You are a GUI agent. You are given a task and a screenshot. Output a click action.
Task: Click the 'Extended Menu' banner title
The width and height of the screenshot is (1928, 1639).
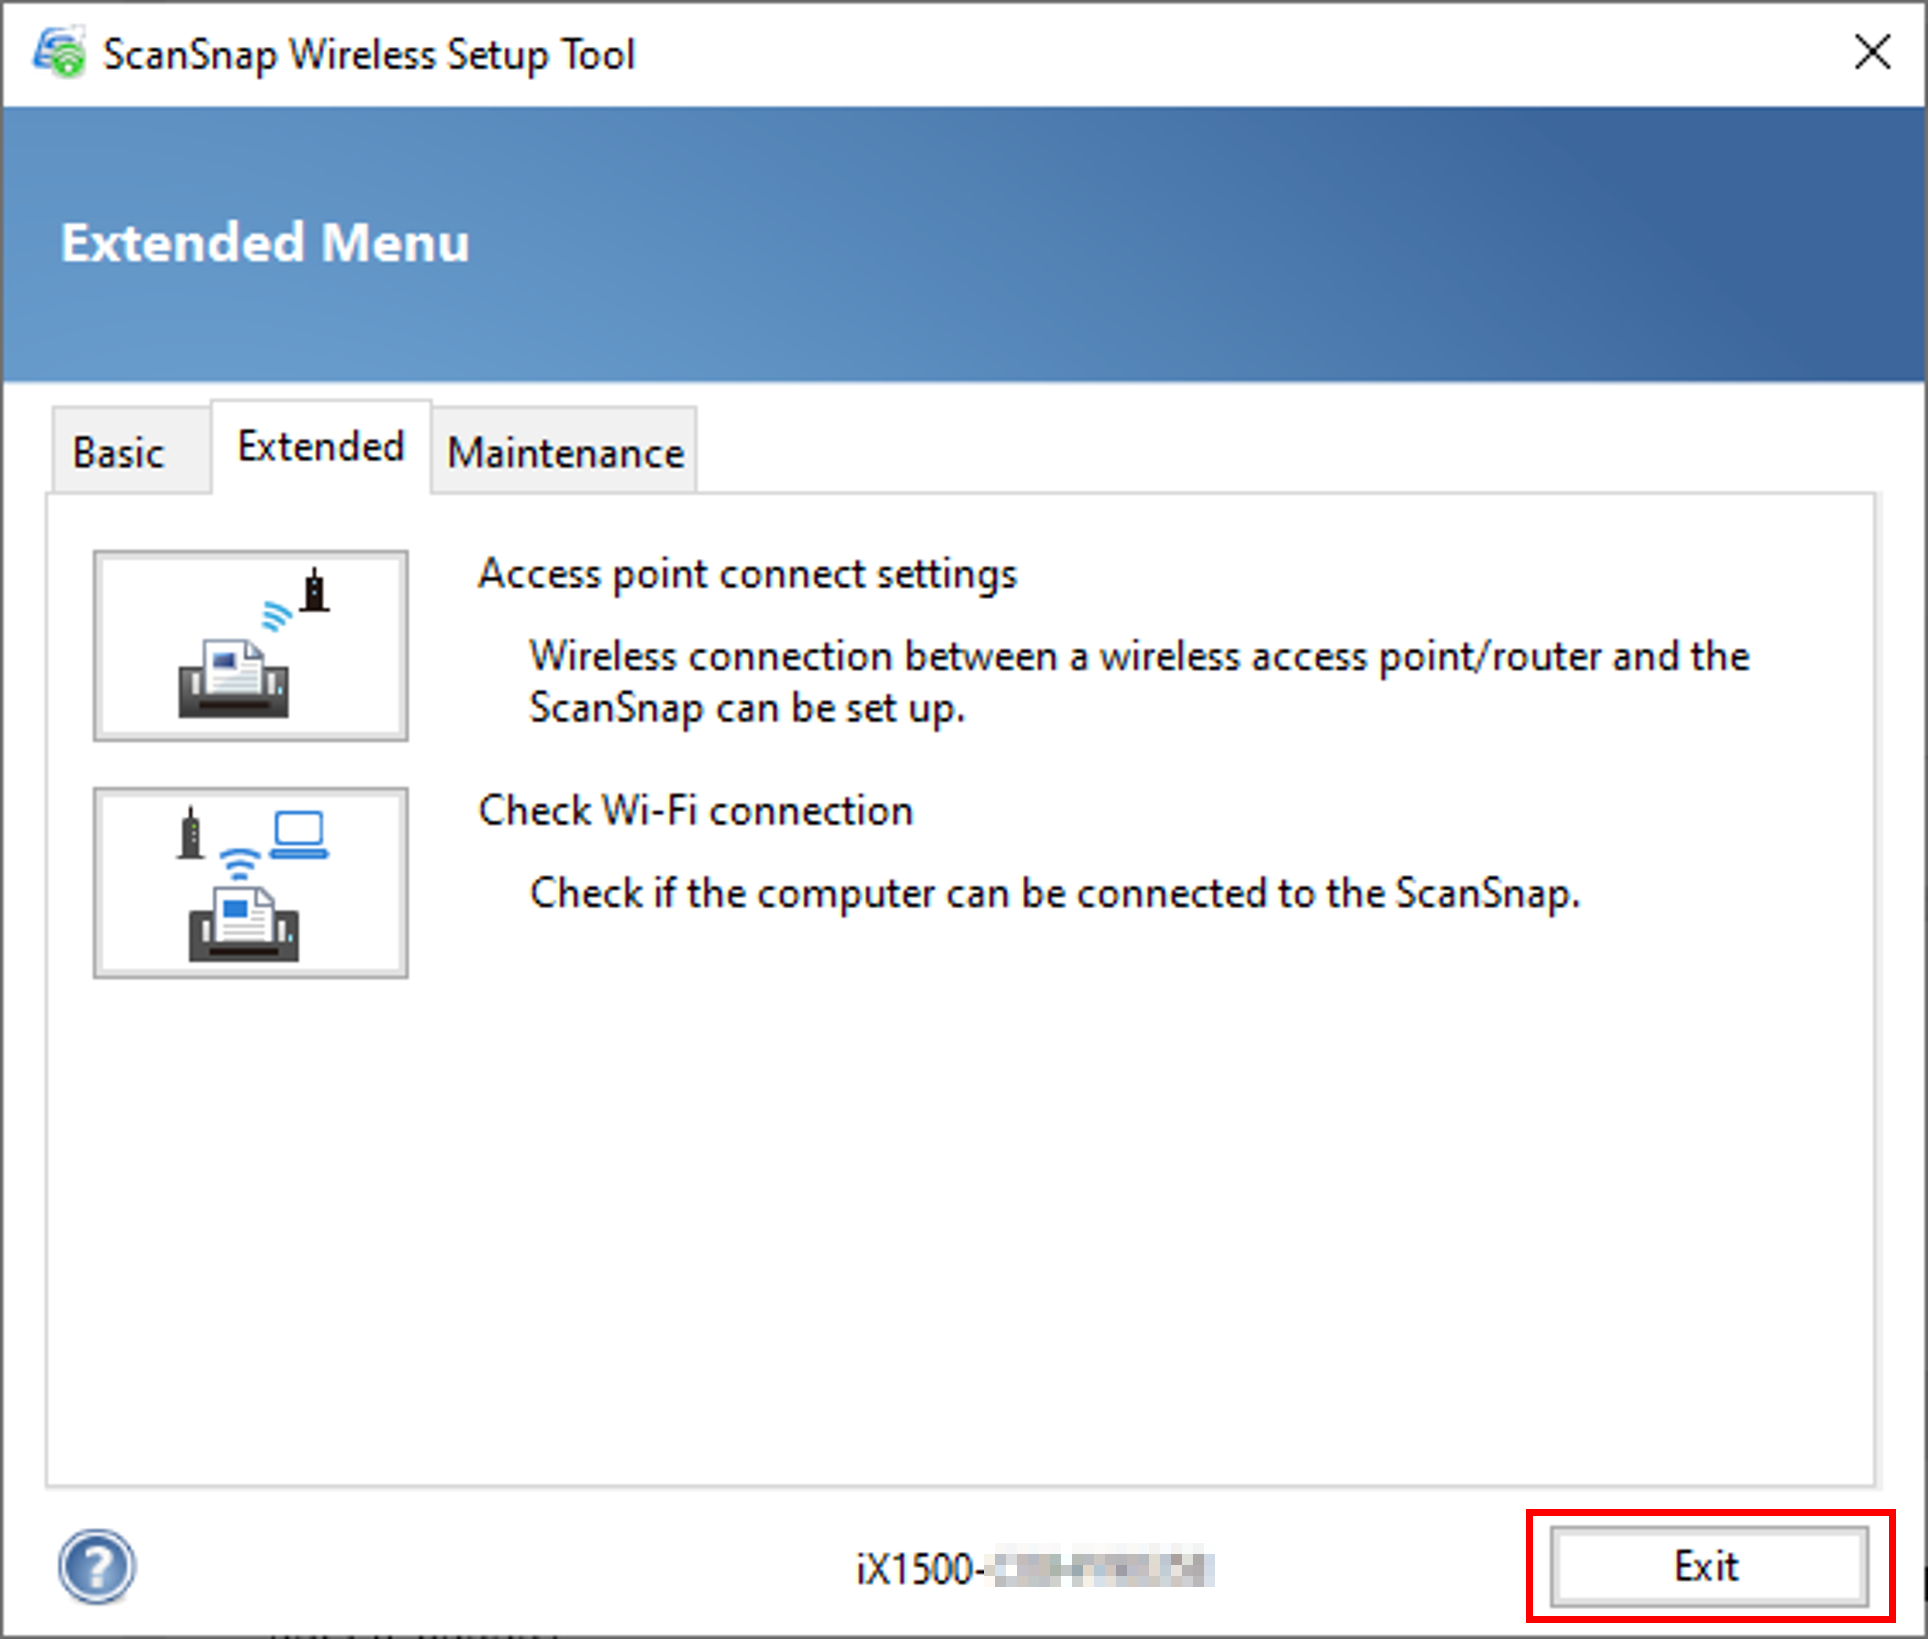[x=265, y=243]
